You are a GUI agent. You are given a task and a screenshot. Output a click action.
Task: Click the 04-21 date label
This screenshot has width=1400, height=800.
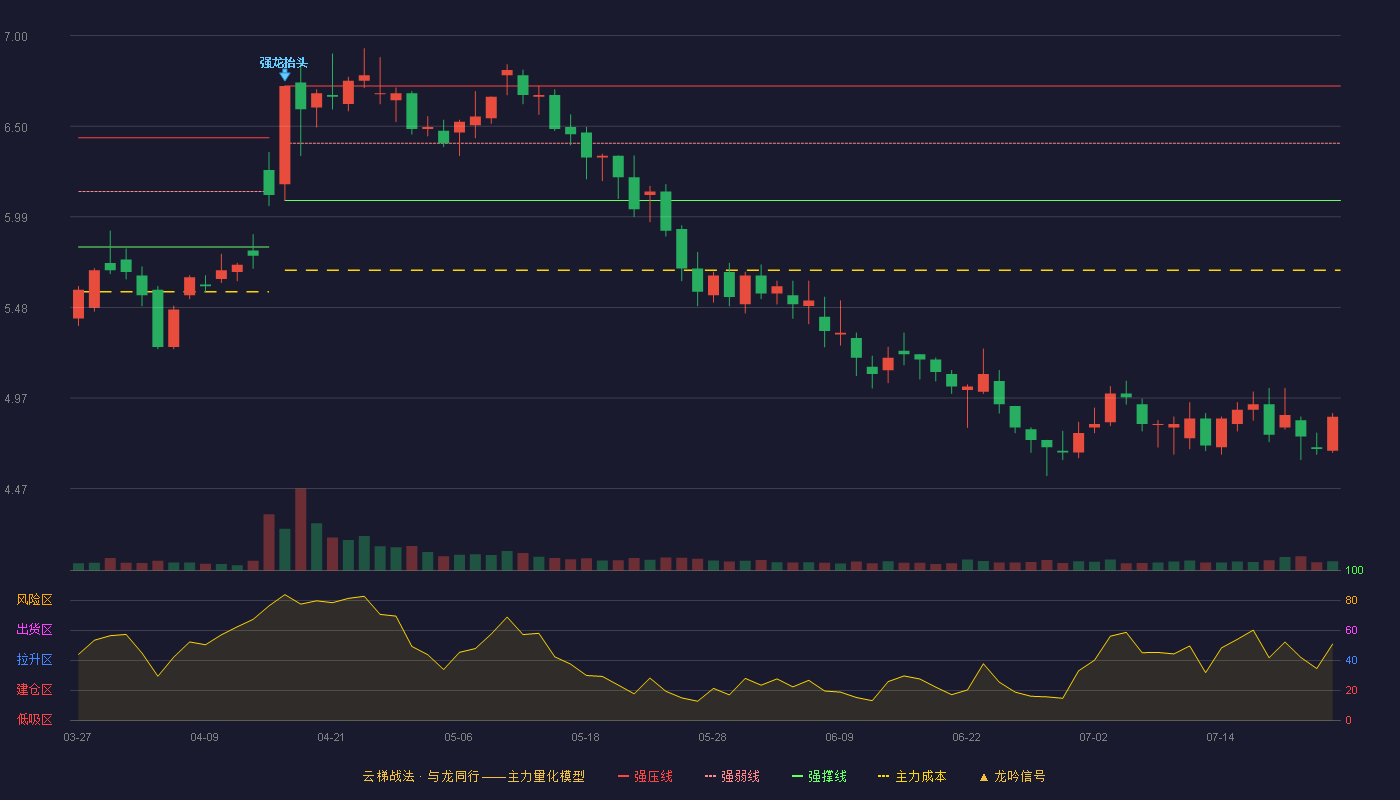(x=331, y=737)
